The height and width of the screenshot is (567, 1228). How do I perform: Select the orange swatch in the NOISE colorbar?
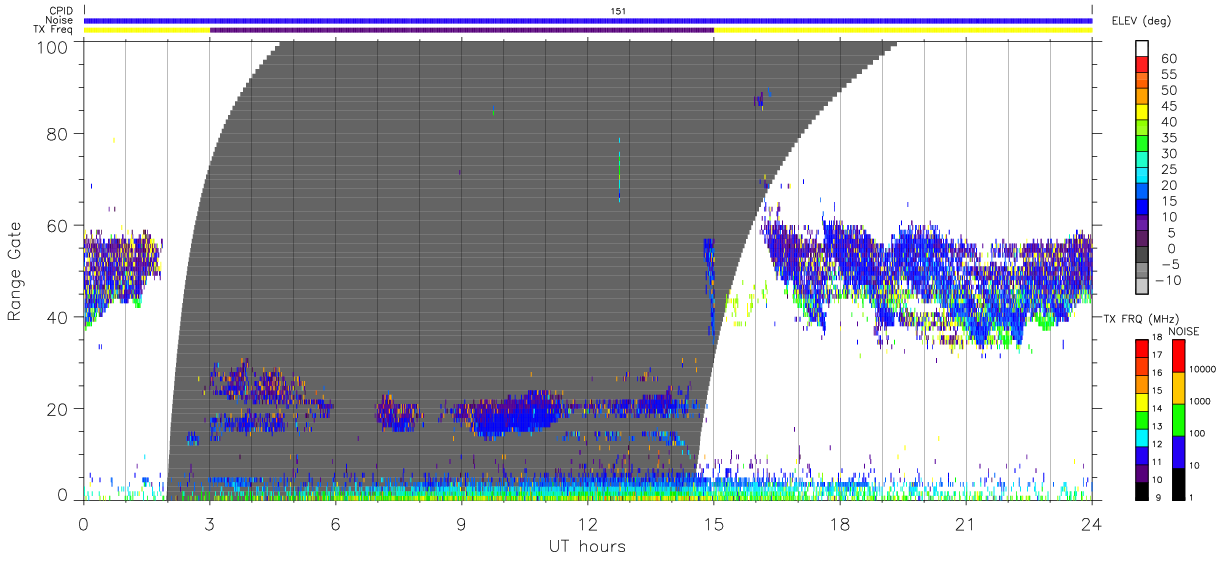pos(1177,387)
